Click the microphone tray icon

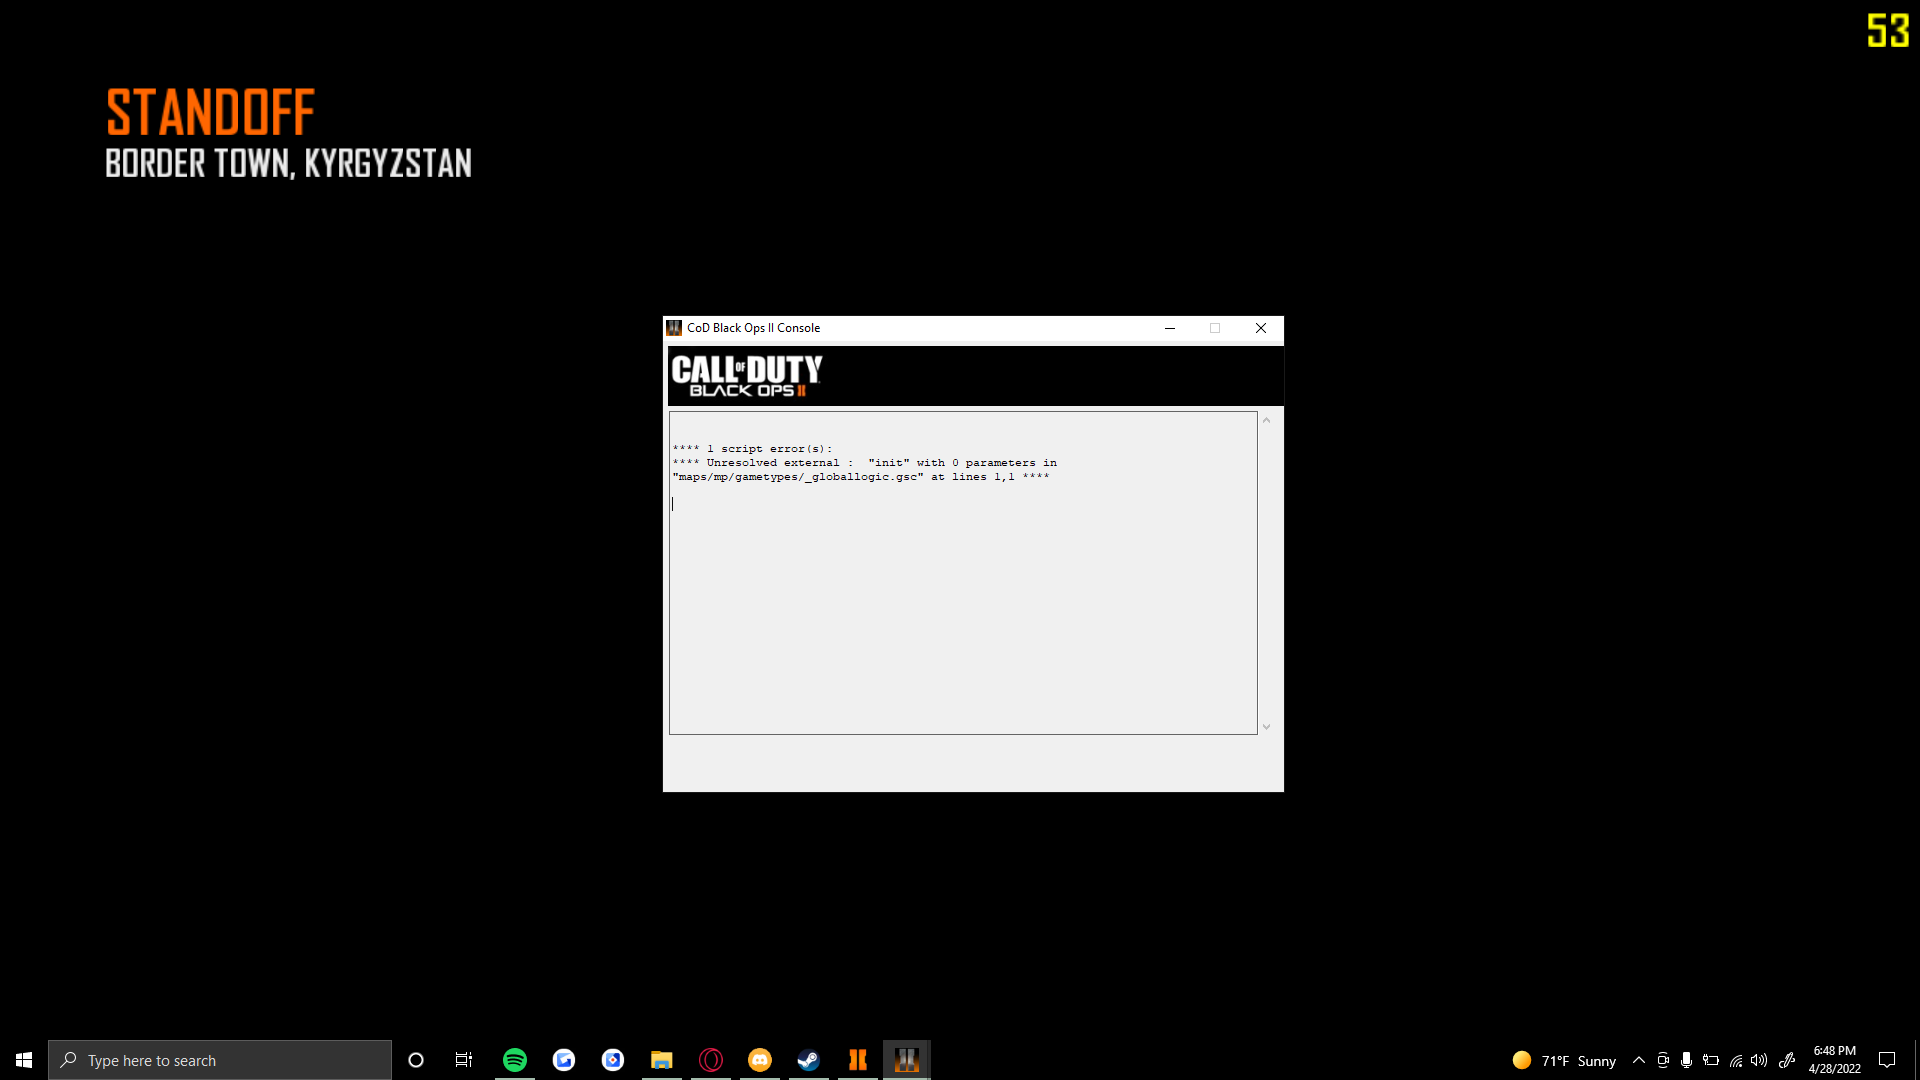pyautogui.click(x=1687, y=1060)
